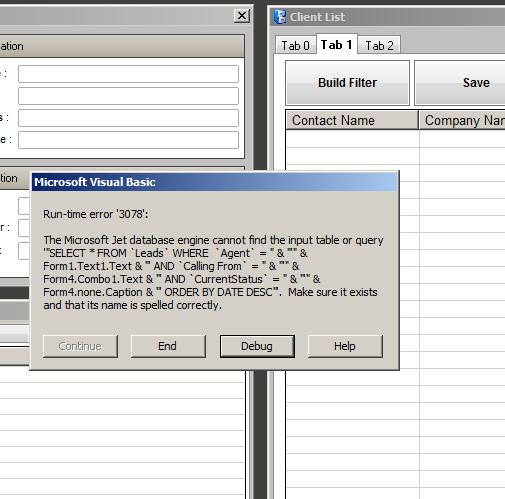Viewport: 505px width, 499px height.
Task: Click the fourth text field in left form
Action: [x=128, y=140]
